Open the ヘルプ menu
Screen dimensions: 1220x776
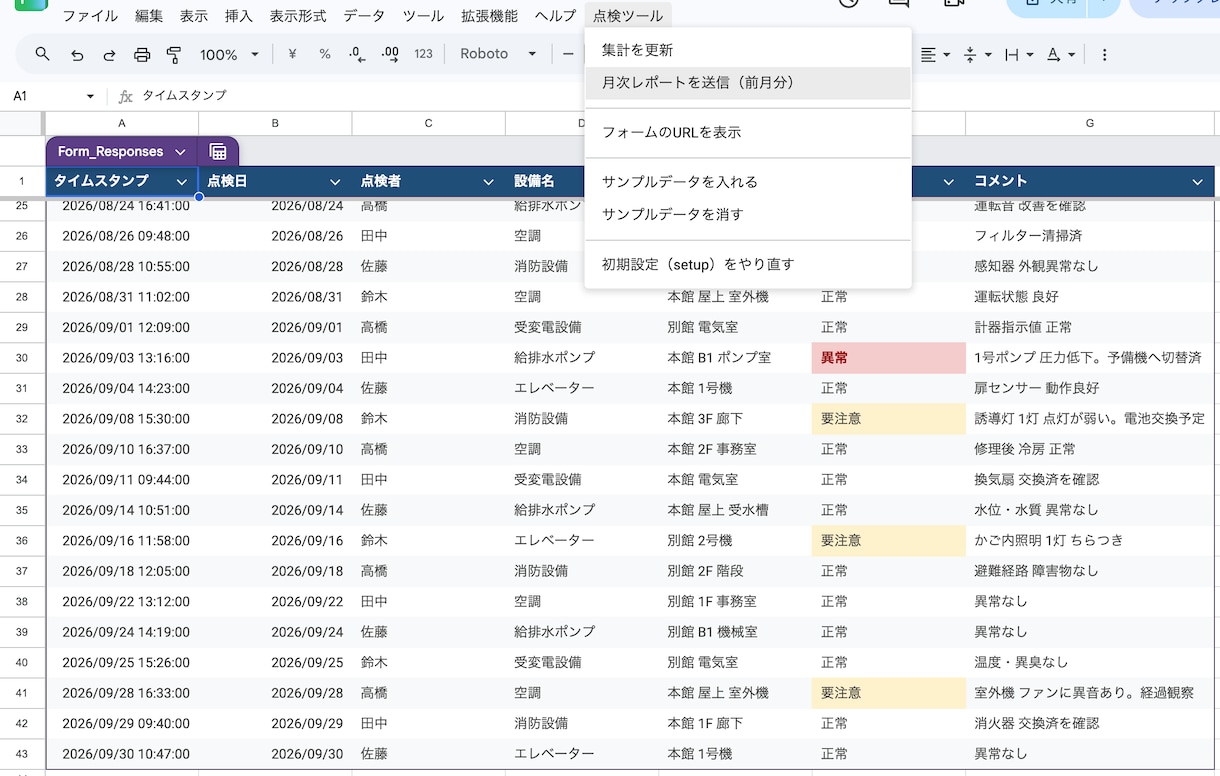pos(555,16)
